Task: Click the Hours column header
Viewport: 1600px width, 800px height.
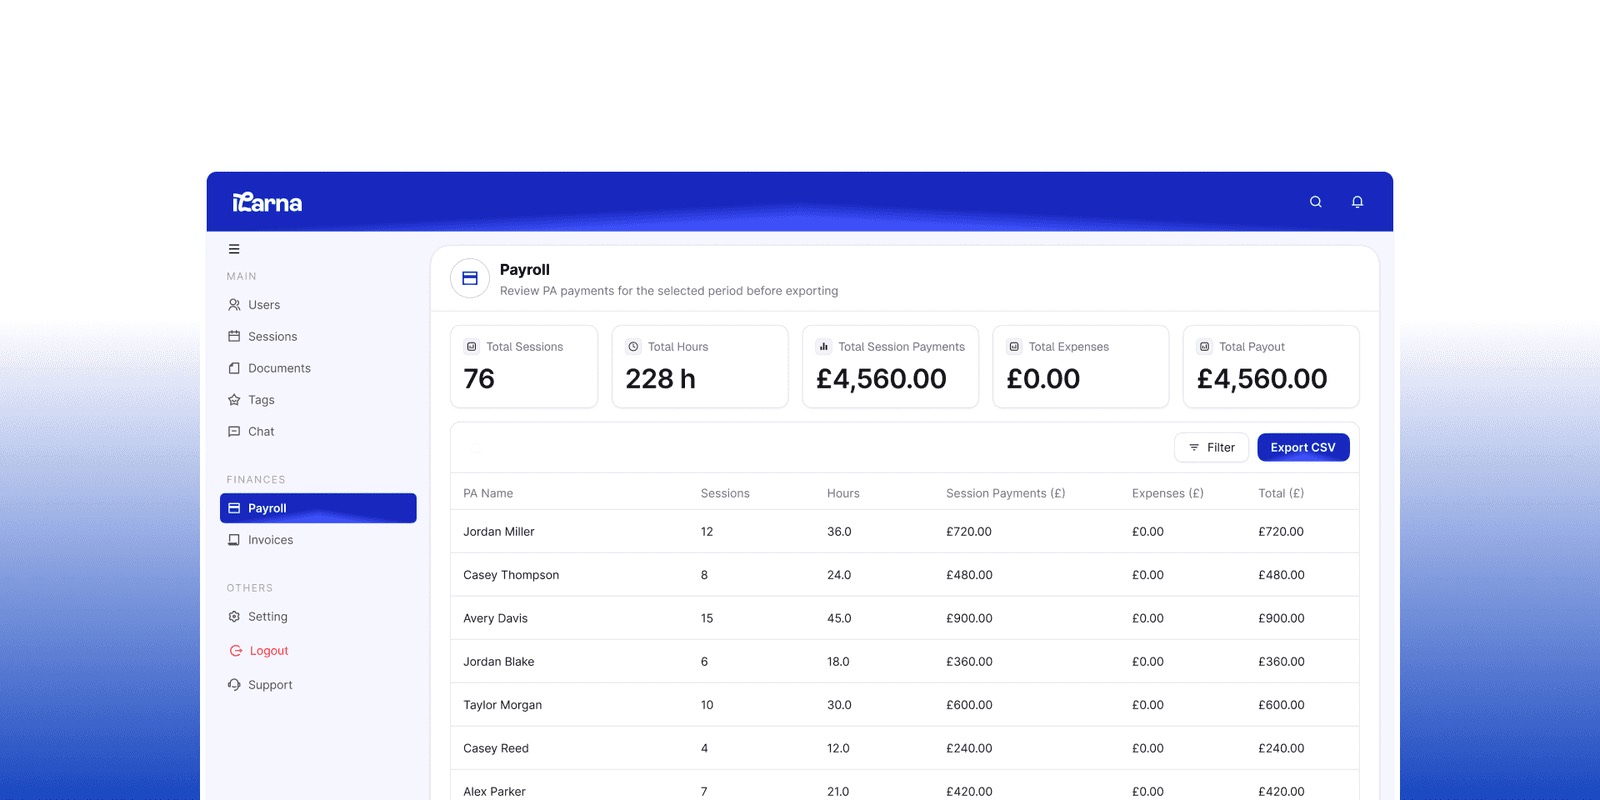Action: [x=843, y=493]
